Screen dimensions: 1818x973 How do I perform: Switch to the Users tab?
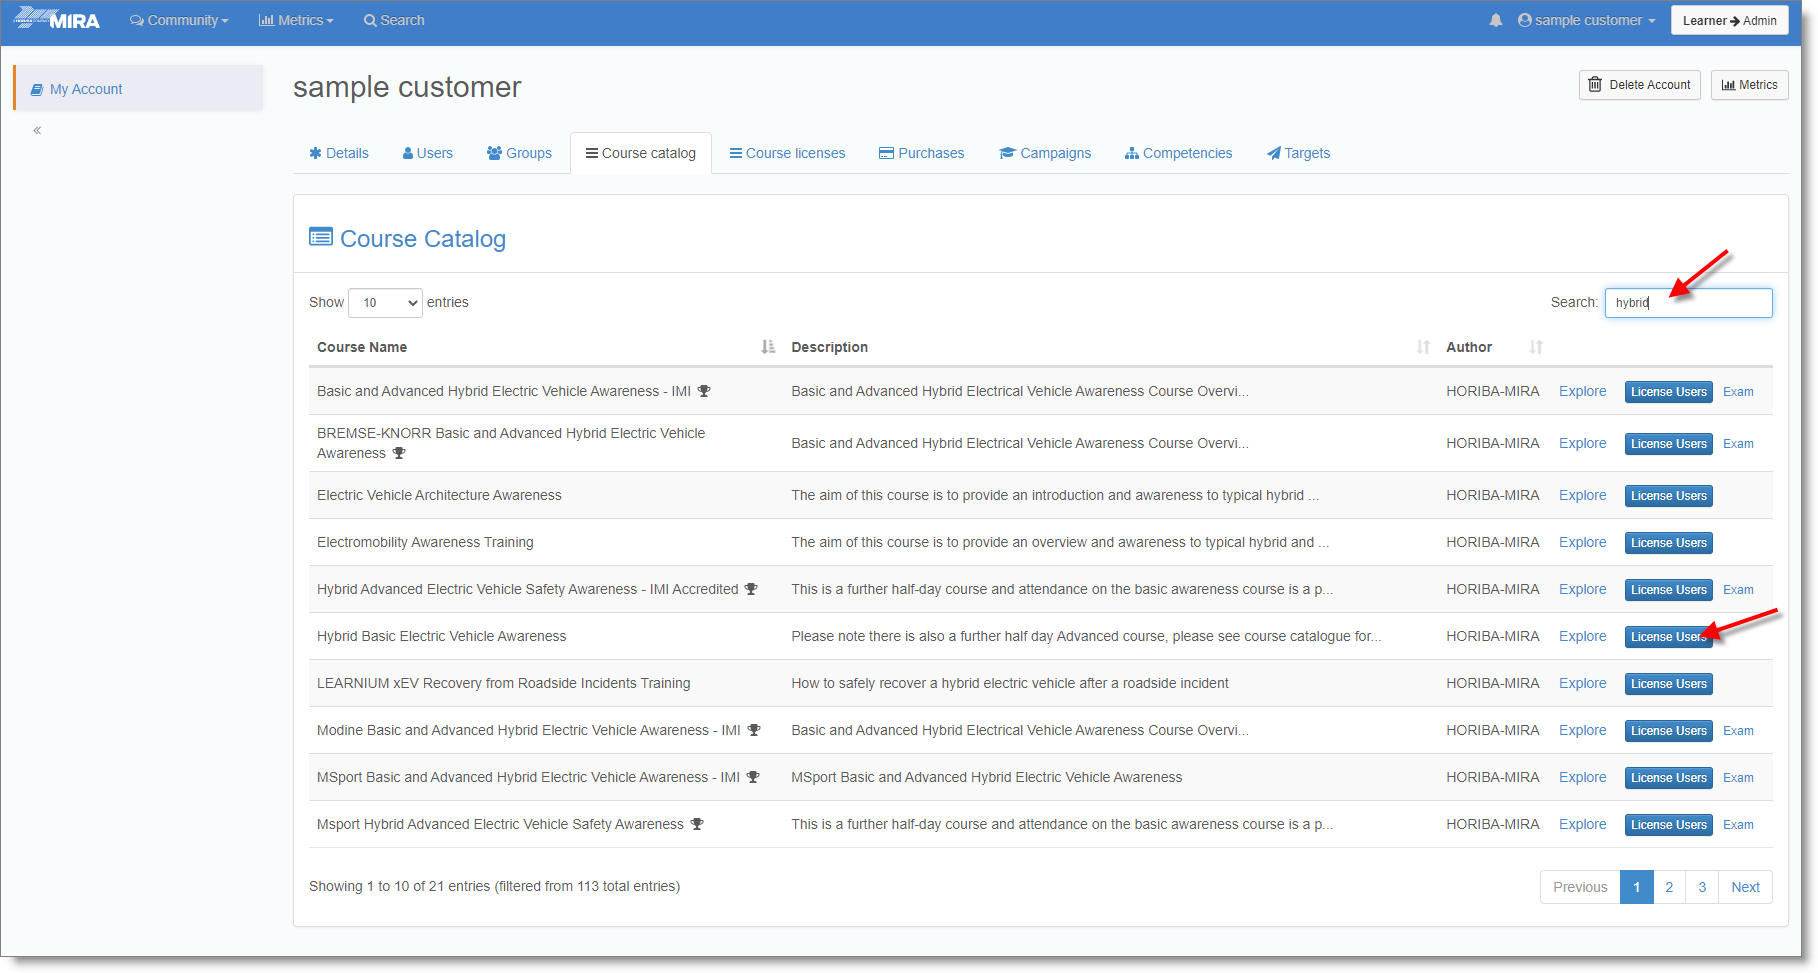pyautogui.click(x=428, y=153)
